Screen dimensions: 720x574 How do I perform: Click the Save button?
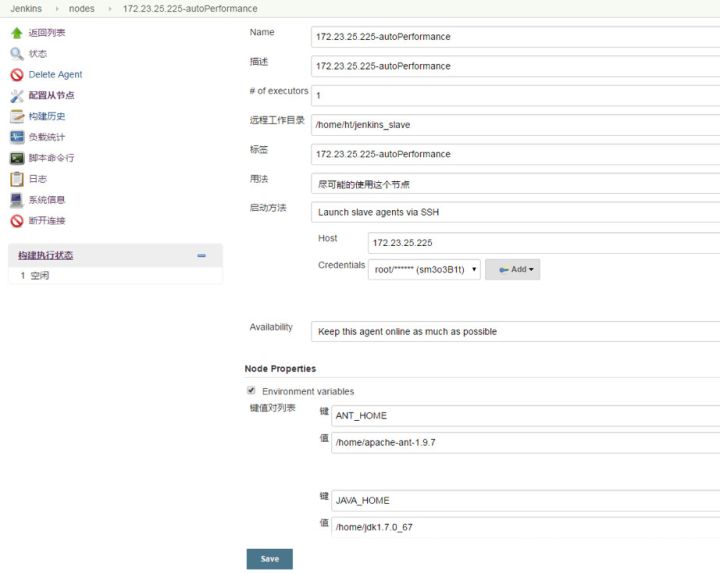[x=270, y=559]
